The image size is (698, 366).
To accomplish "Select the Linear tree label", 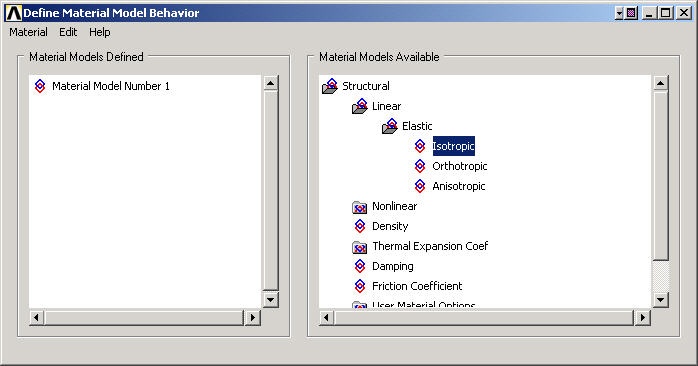I will [x=386, y=106].
